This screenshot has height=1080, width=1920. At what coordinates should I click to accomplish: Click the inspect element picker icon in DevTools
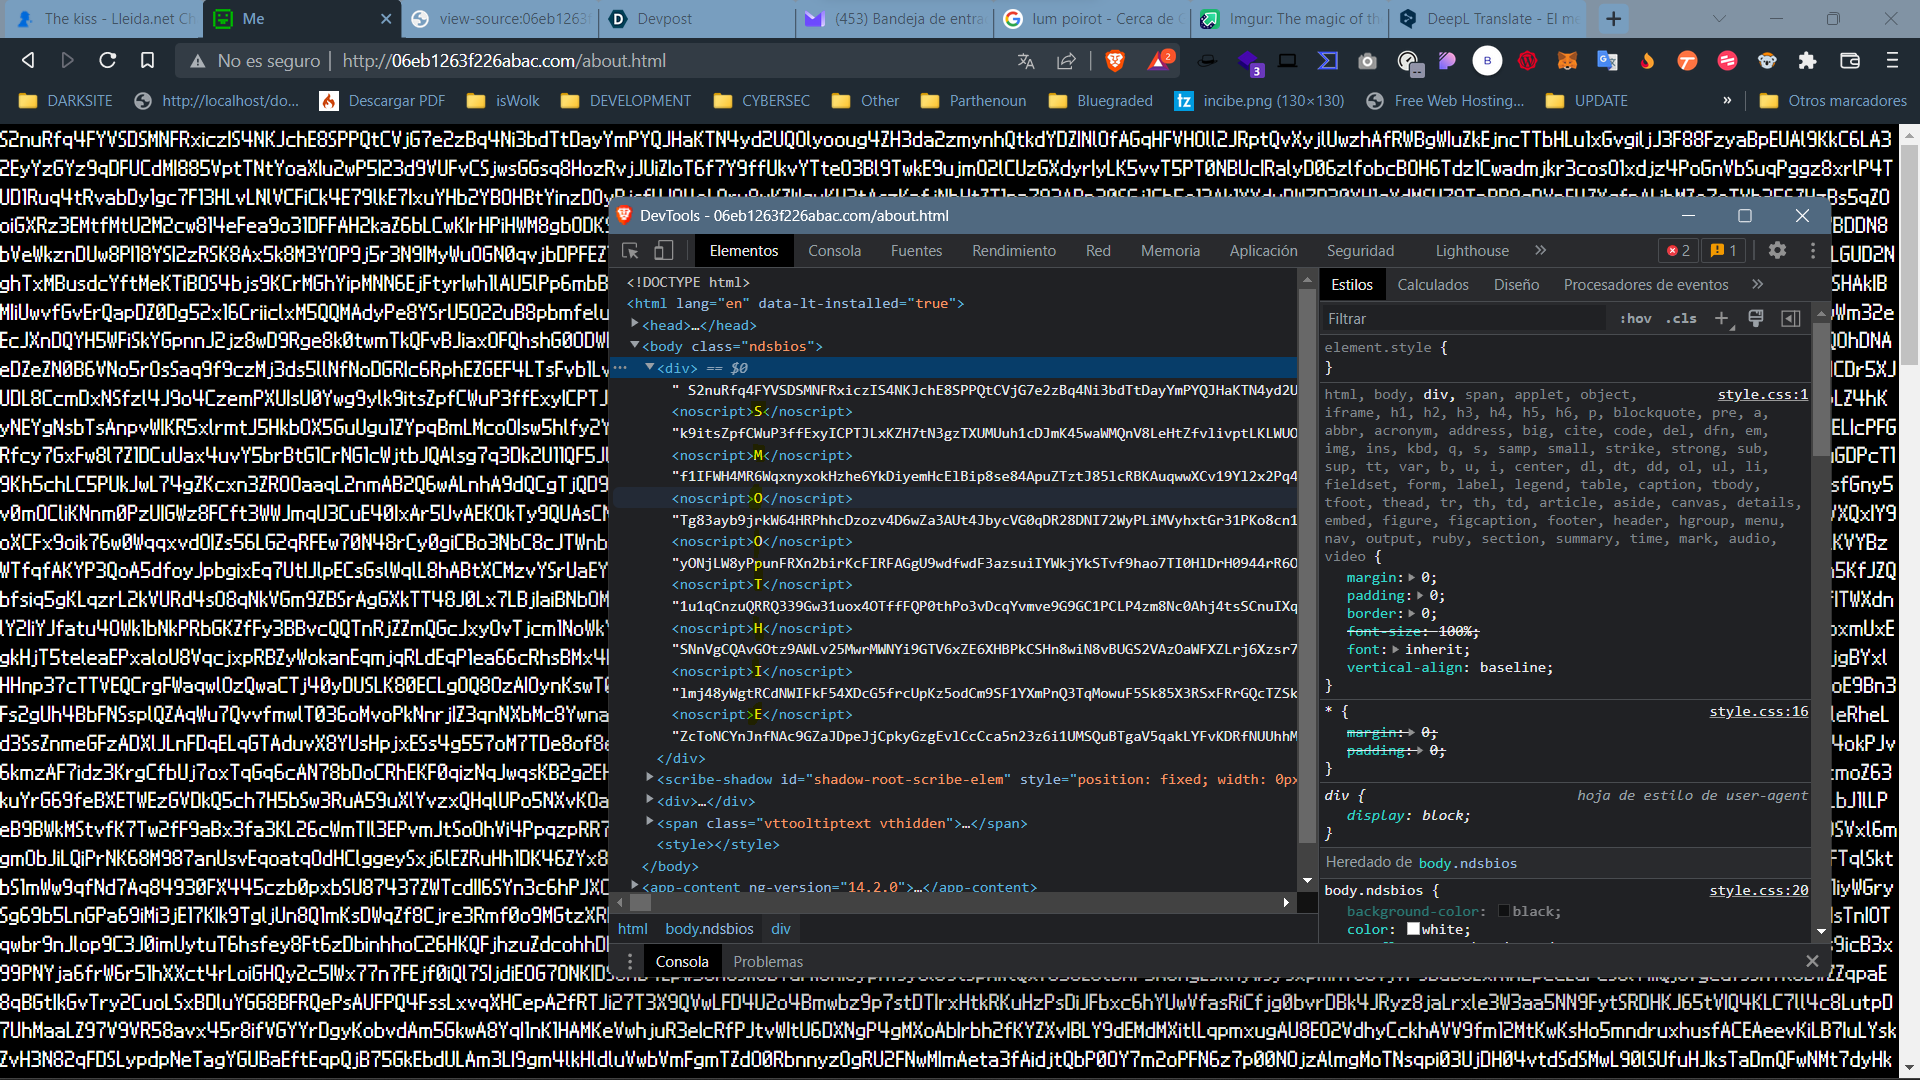[x=630, y=250]
